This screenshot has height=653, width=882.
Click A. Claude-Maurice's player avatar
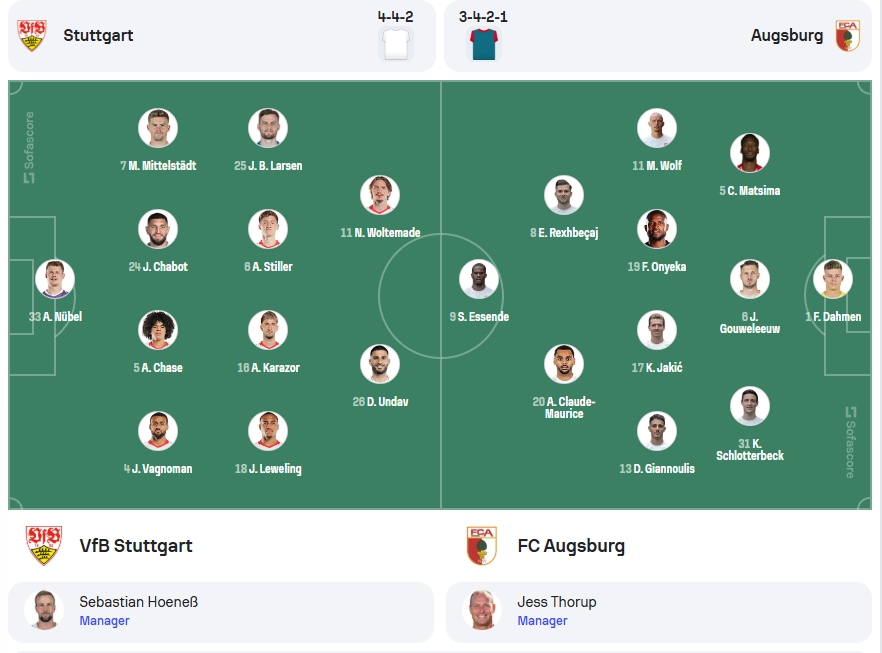pos(564,364)
